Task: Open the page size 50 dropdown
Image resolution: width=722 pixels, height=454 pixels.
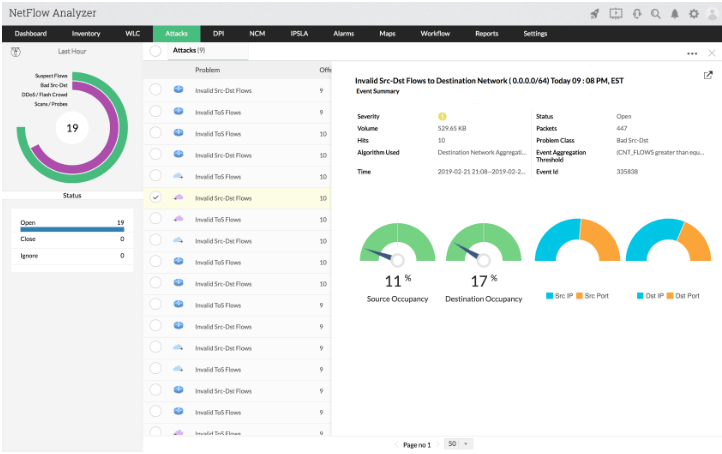Action: pyautogui.click(x=459, y=443)
